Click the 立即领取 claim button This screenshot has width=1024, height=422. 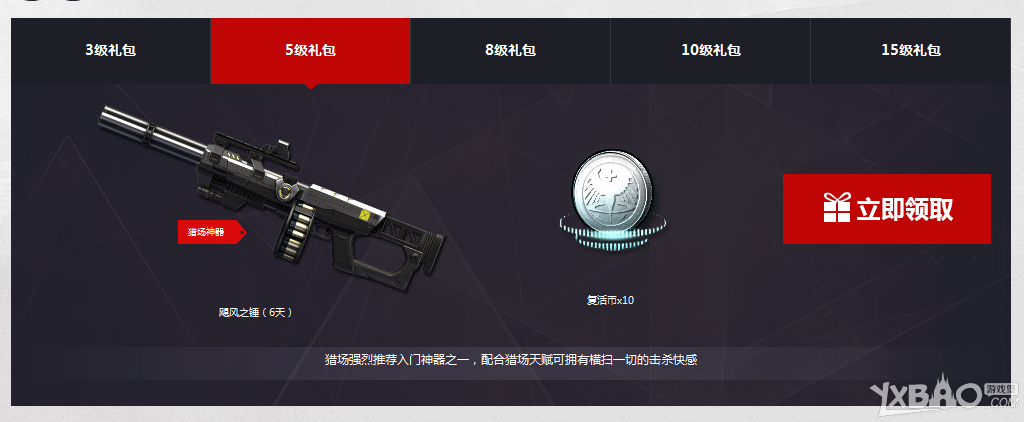886,209
